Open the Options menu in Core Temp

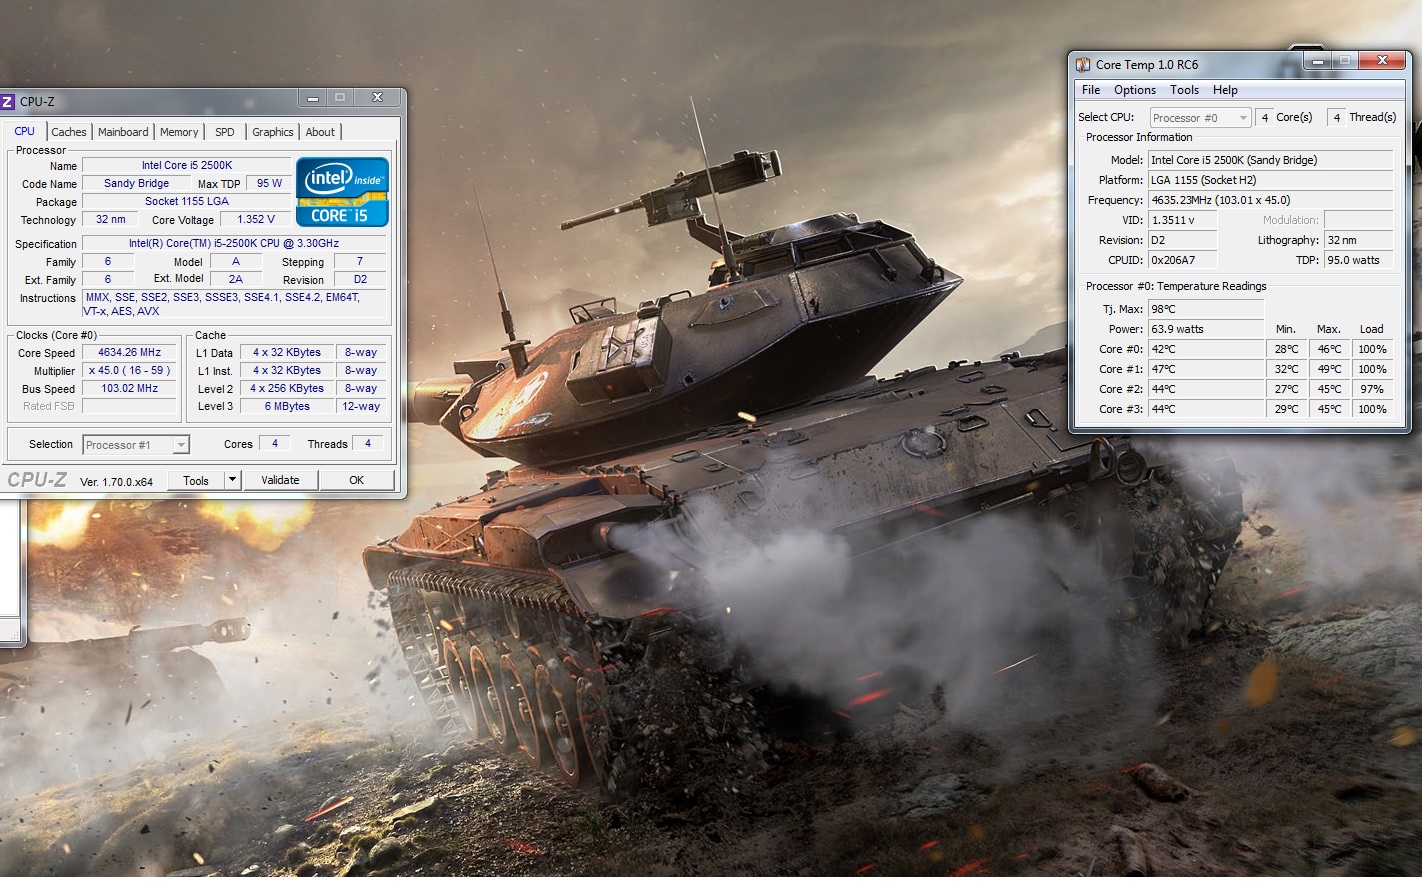click(x=1135, y=90)
